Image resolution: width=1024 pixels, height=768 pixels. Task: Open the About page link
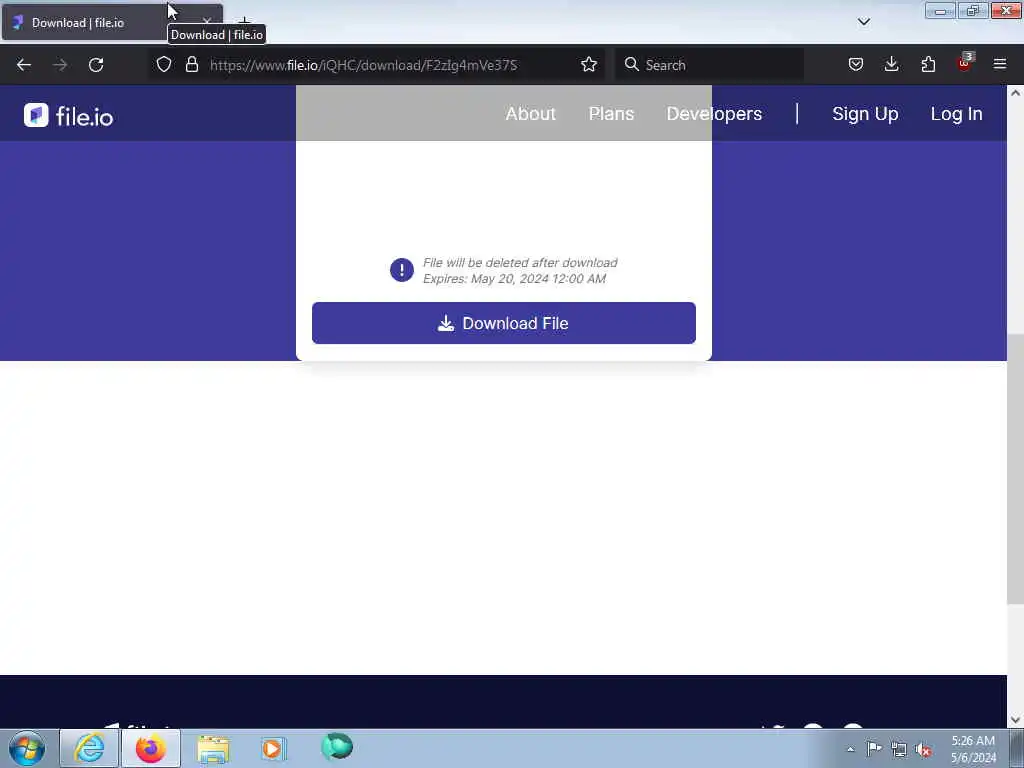530,114
